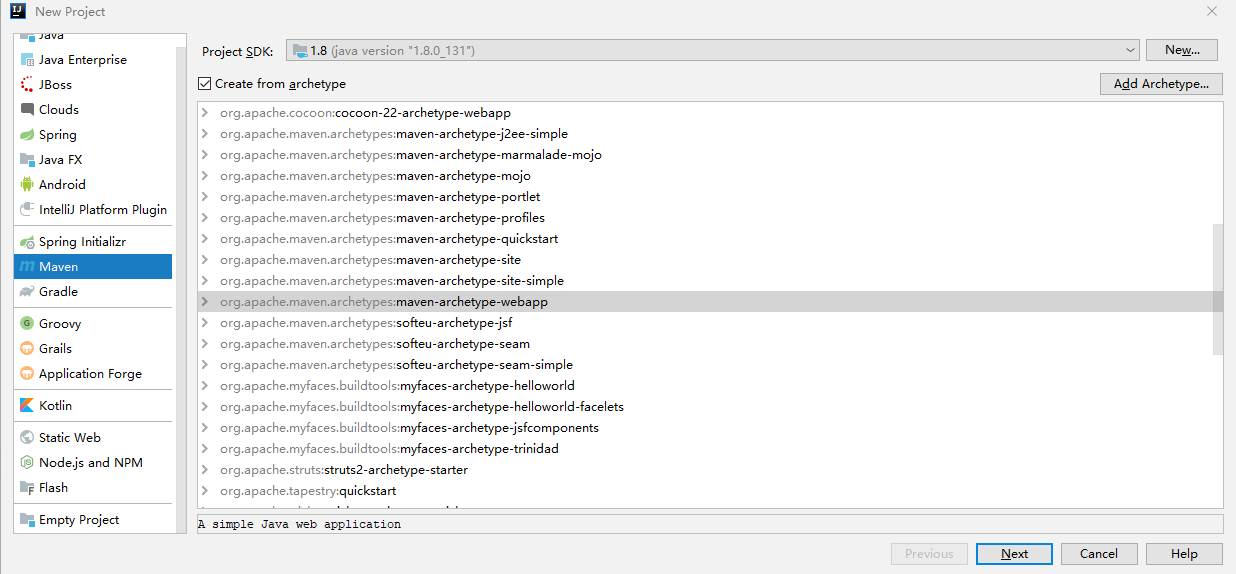Expand the maven-archetype-j2ee-simple node
The image size is (1236, 574).
(x=205, y=134)
